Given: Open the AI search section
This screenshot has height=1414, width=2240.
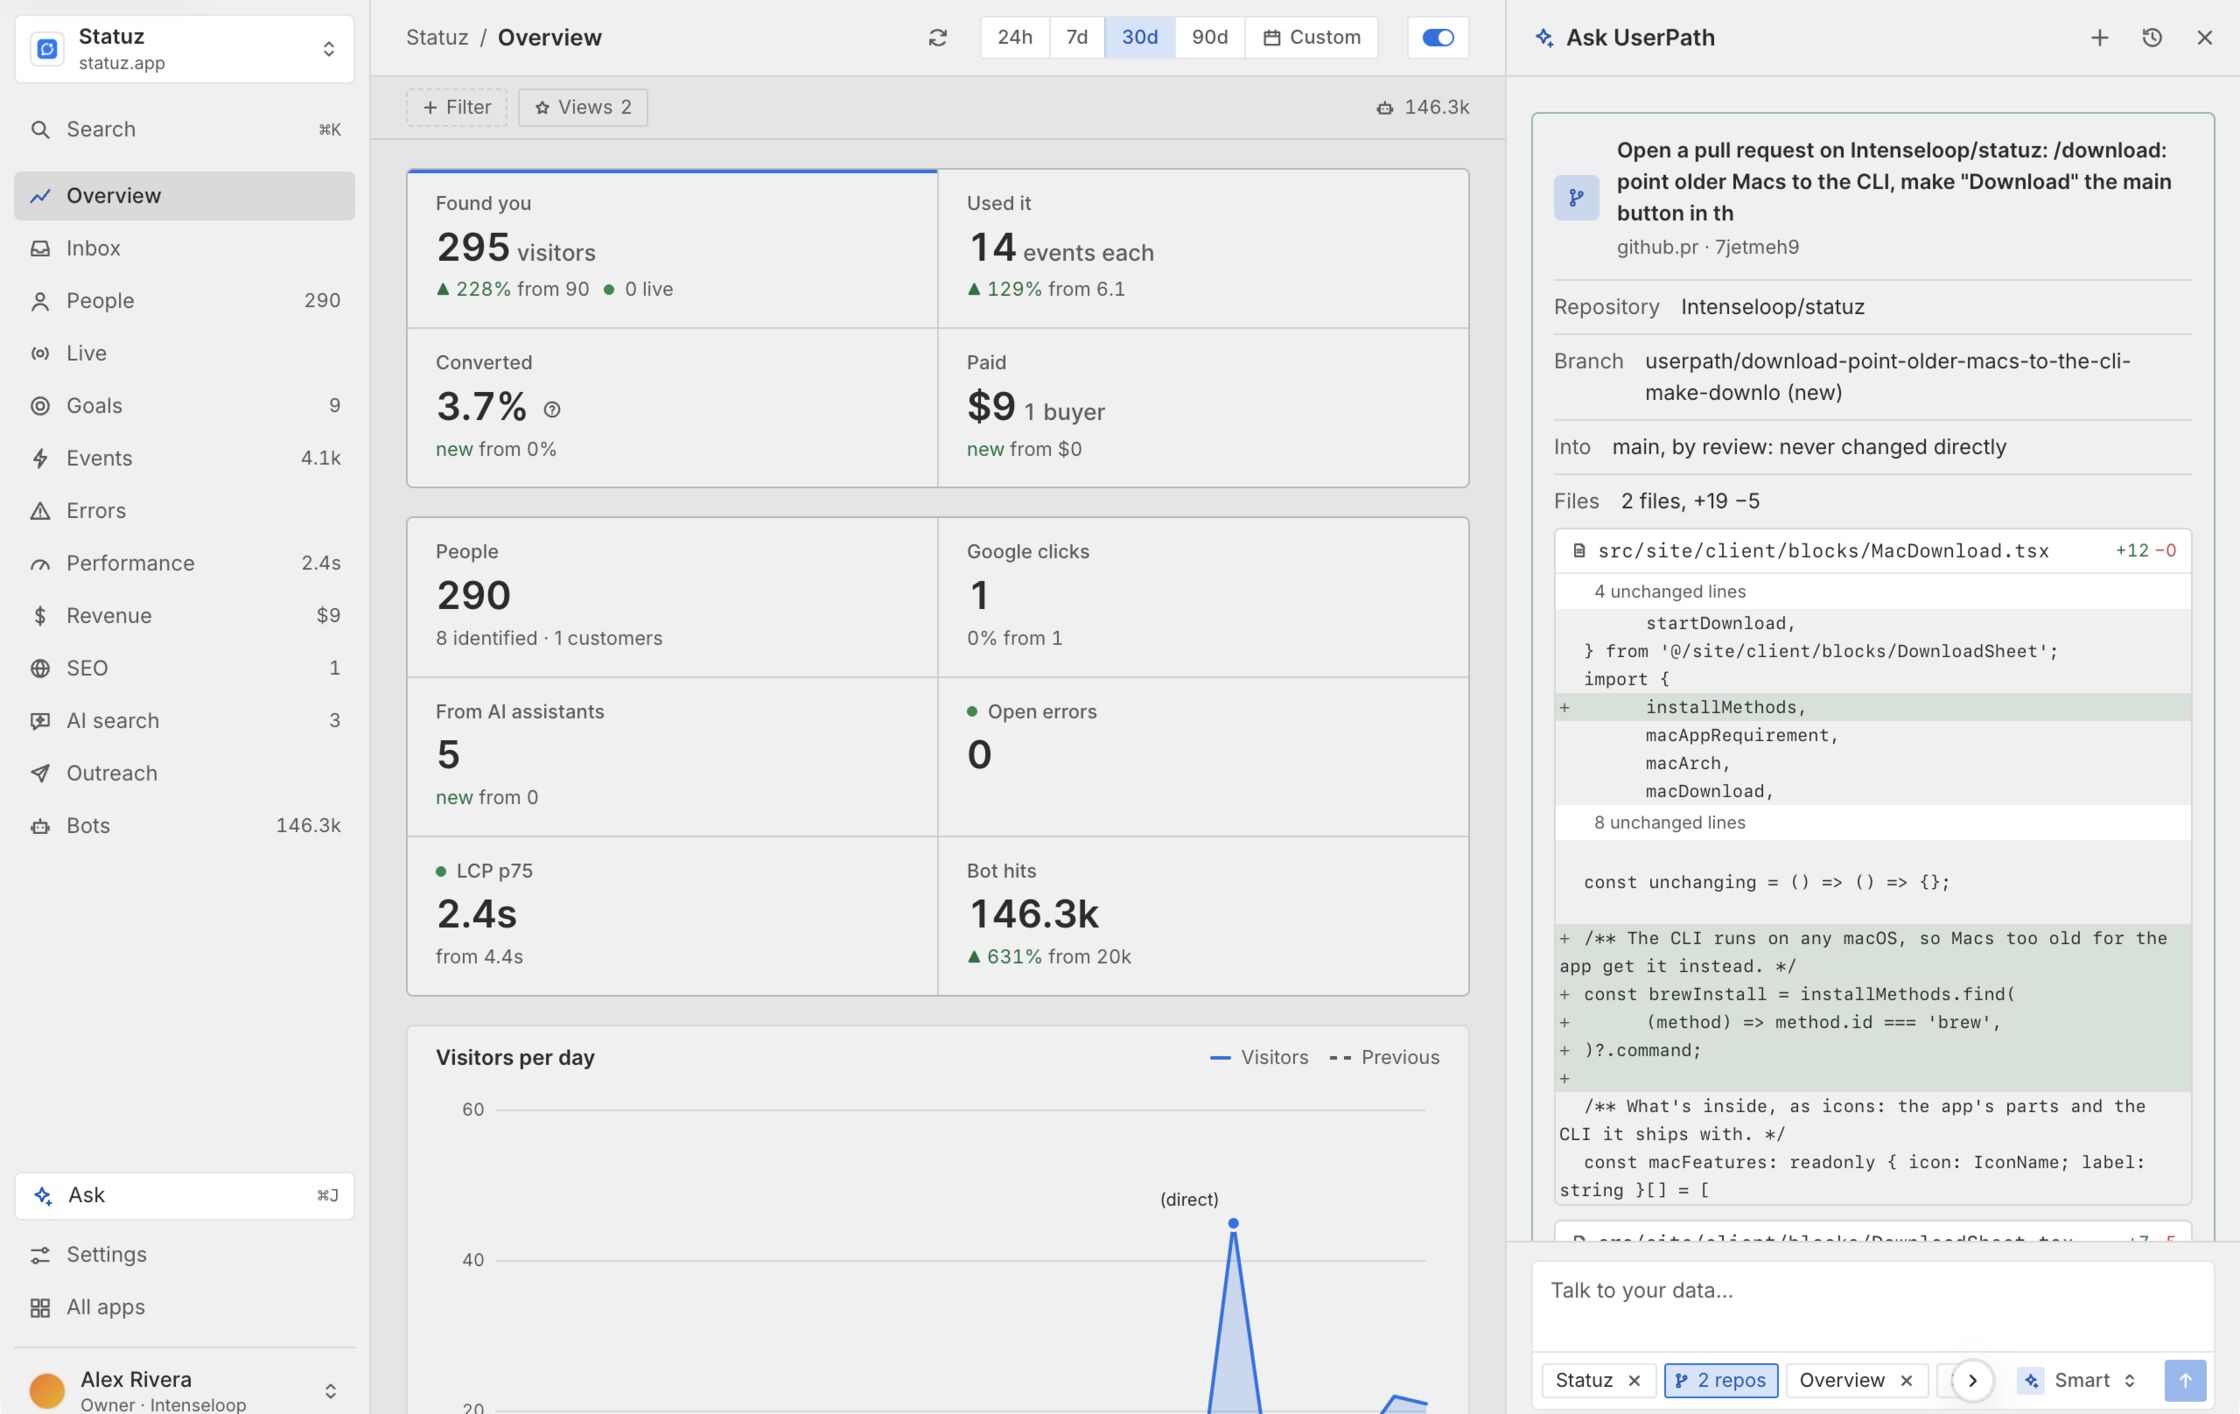Looking at the screenshot, I should (184, 720).
